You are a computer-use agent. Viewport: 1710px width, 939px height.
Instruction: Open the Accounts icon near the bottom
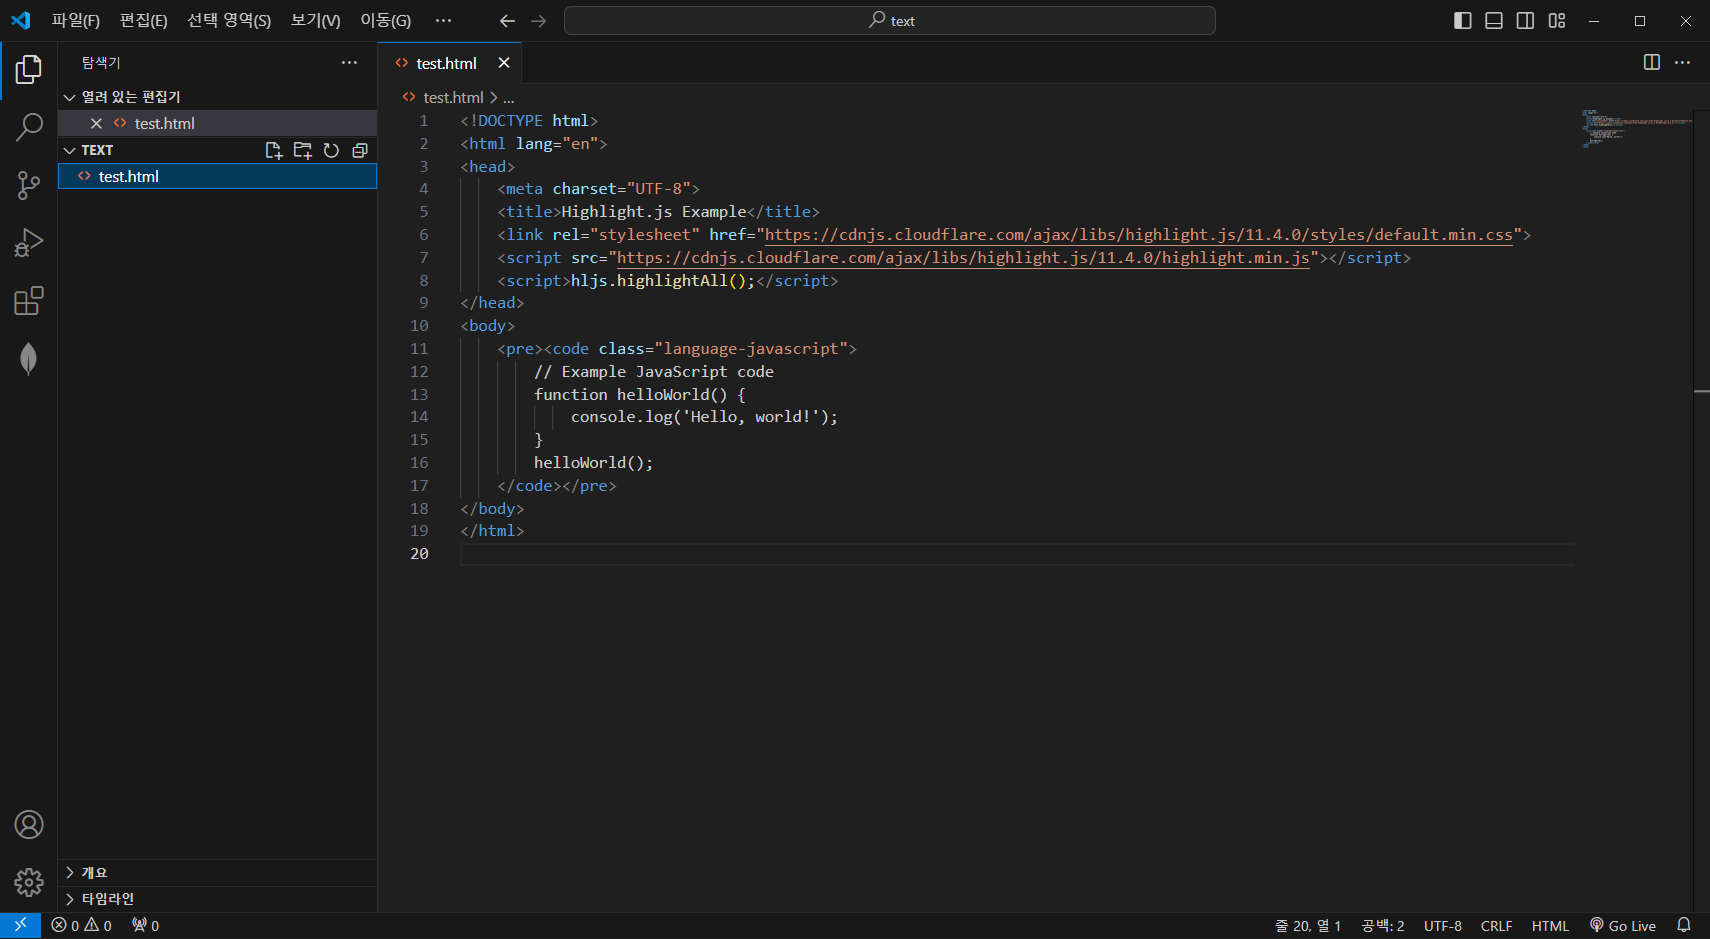point(29,825)
